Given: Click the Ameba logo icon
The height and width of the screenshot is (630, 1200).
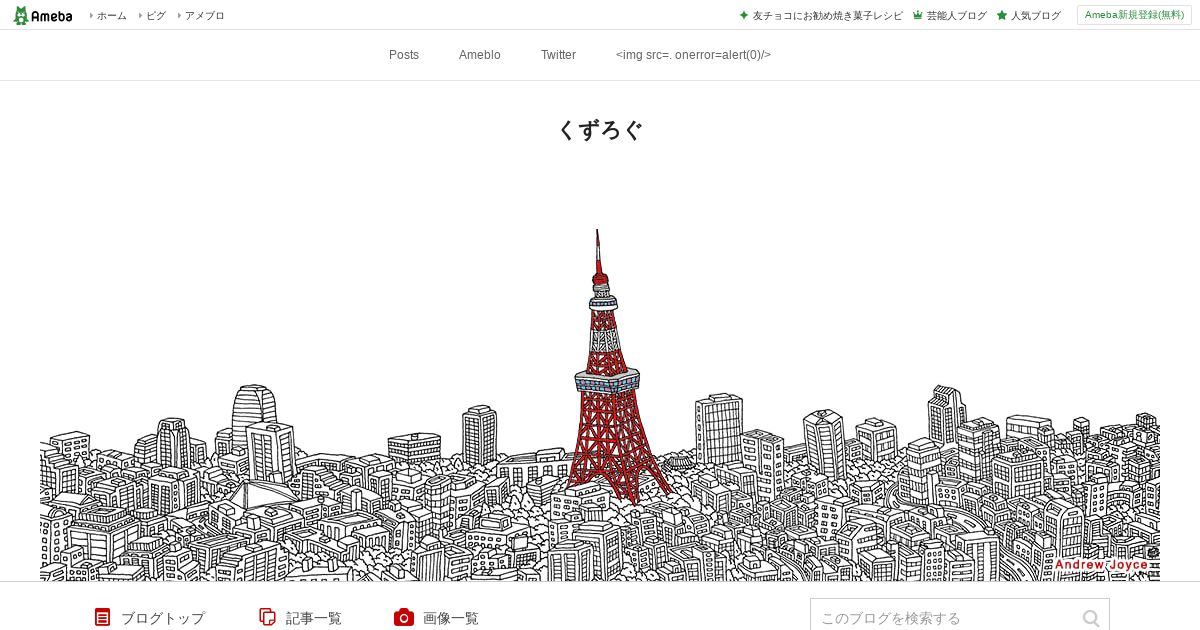Looking at the screenshot, I should 42,15.
